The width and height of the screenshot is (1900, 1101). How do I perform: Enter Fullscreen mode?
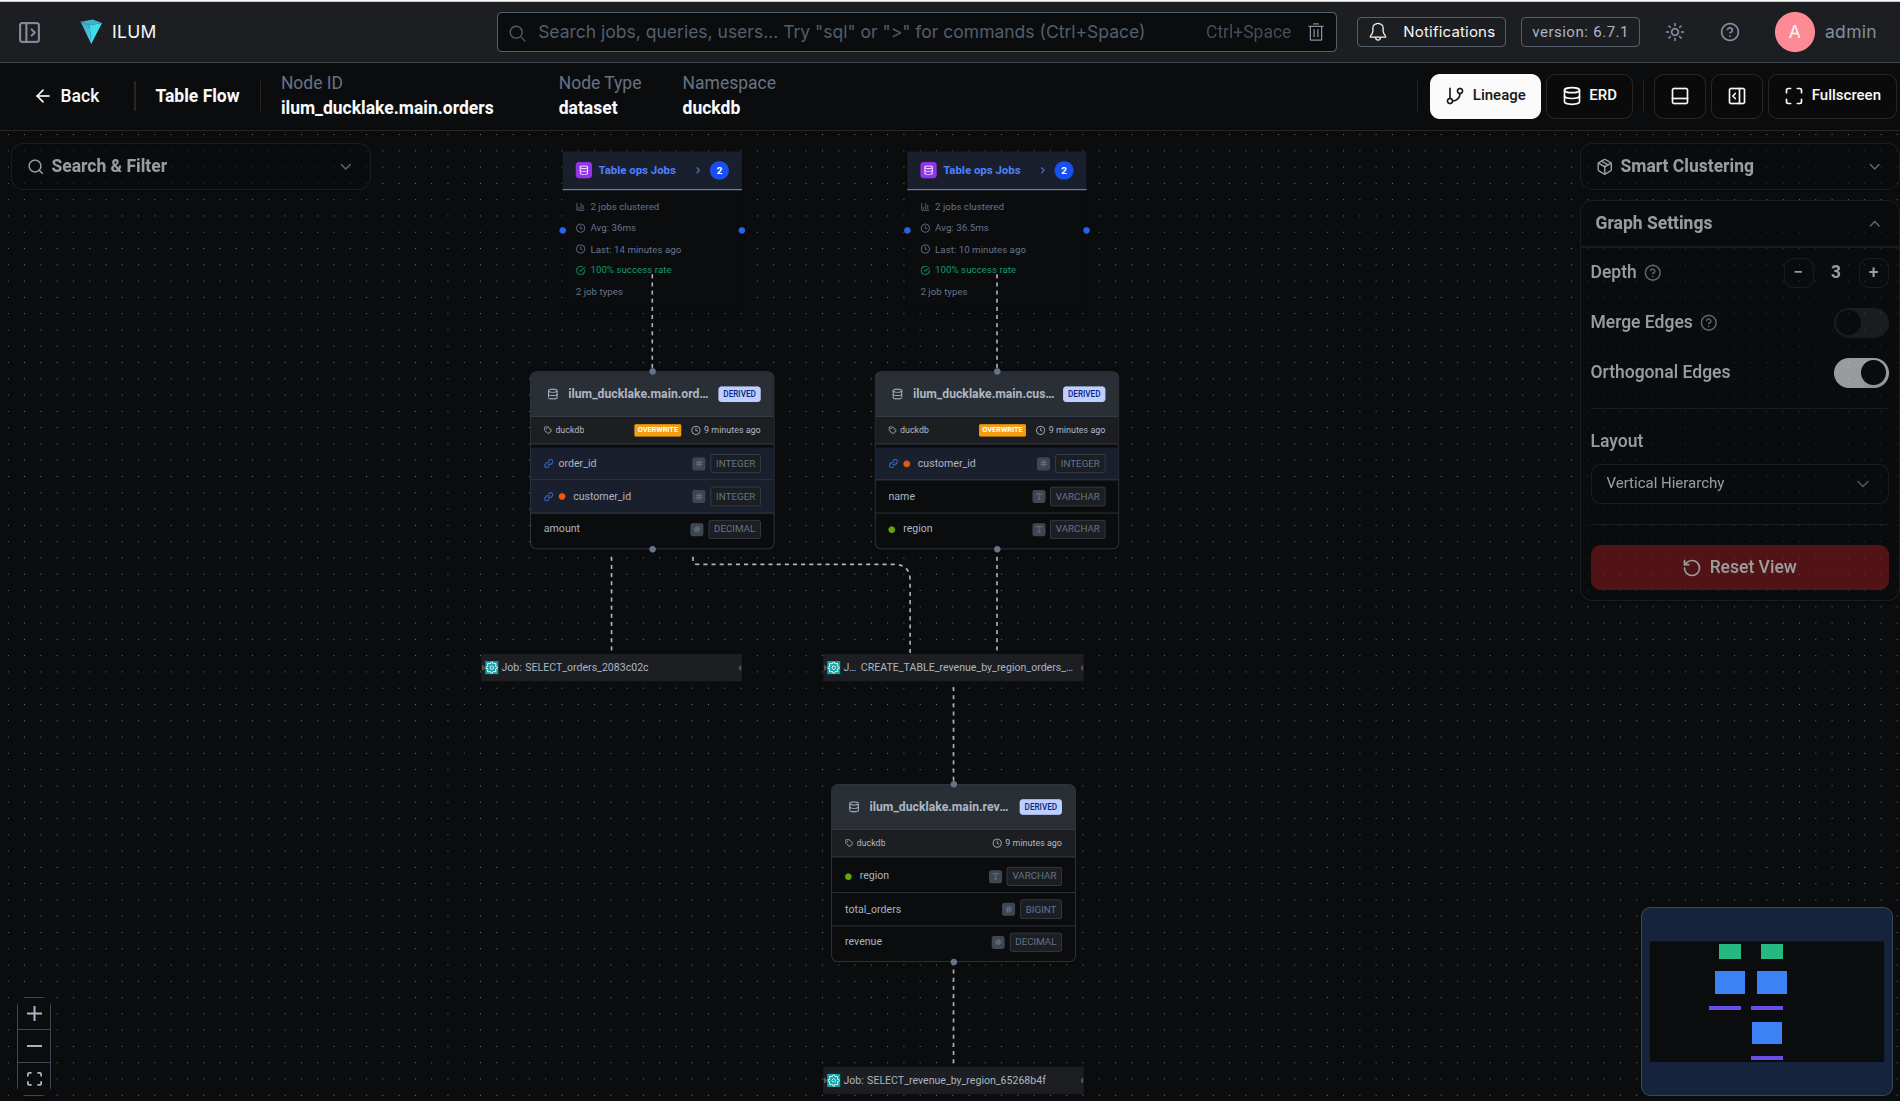1831,95
